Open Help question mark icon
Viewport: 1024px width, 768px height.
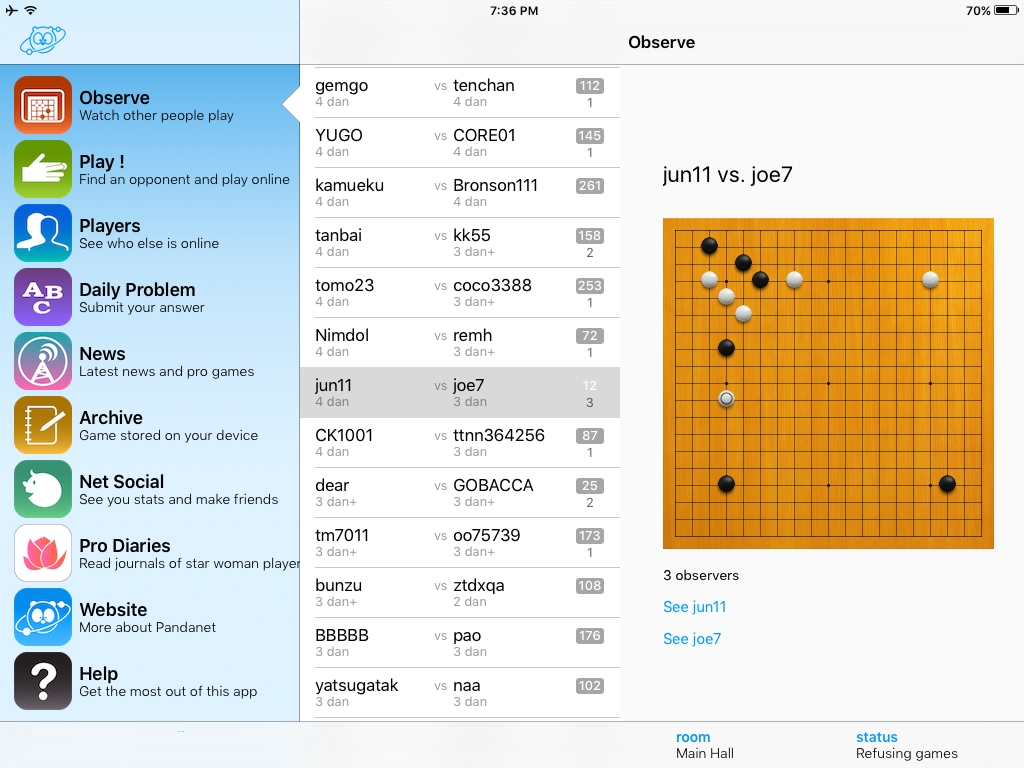43,681
